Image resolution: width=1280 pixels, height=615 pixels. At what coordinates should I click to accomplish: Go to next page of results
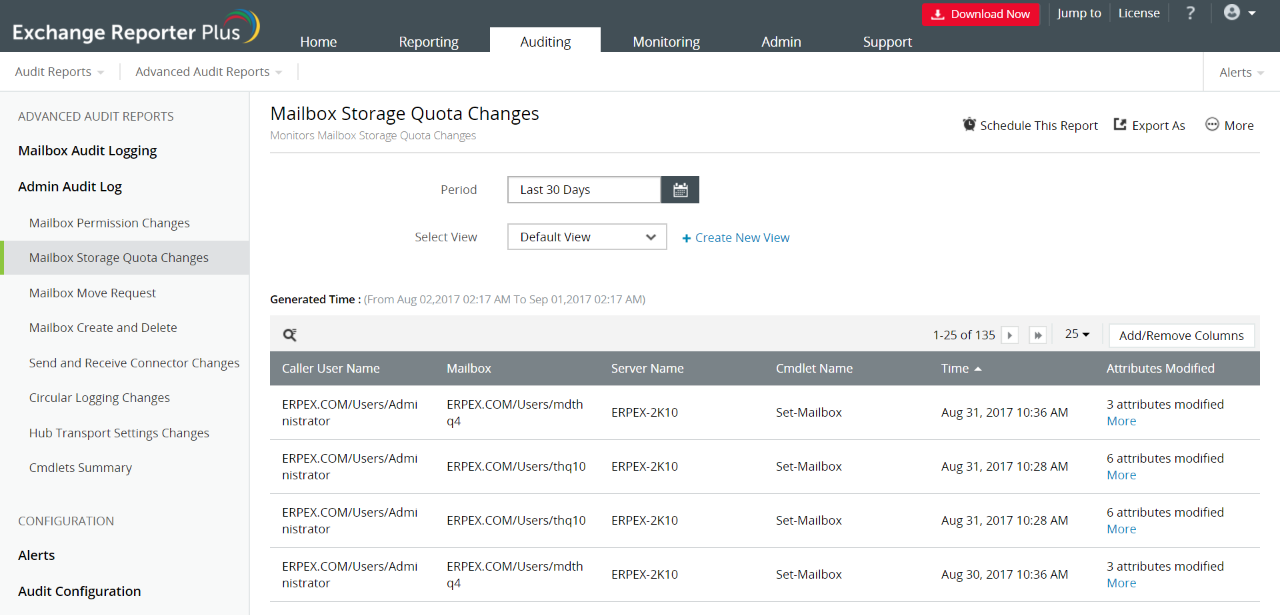(x=1010, y=335)
